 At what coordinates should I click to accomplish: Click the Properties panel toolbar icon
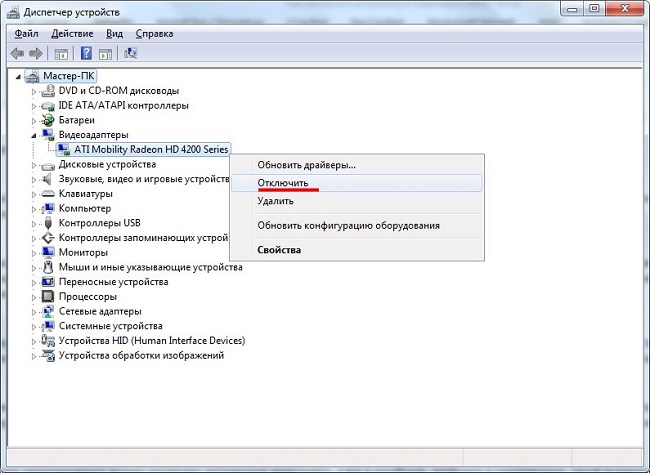(x=105, y=53)
